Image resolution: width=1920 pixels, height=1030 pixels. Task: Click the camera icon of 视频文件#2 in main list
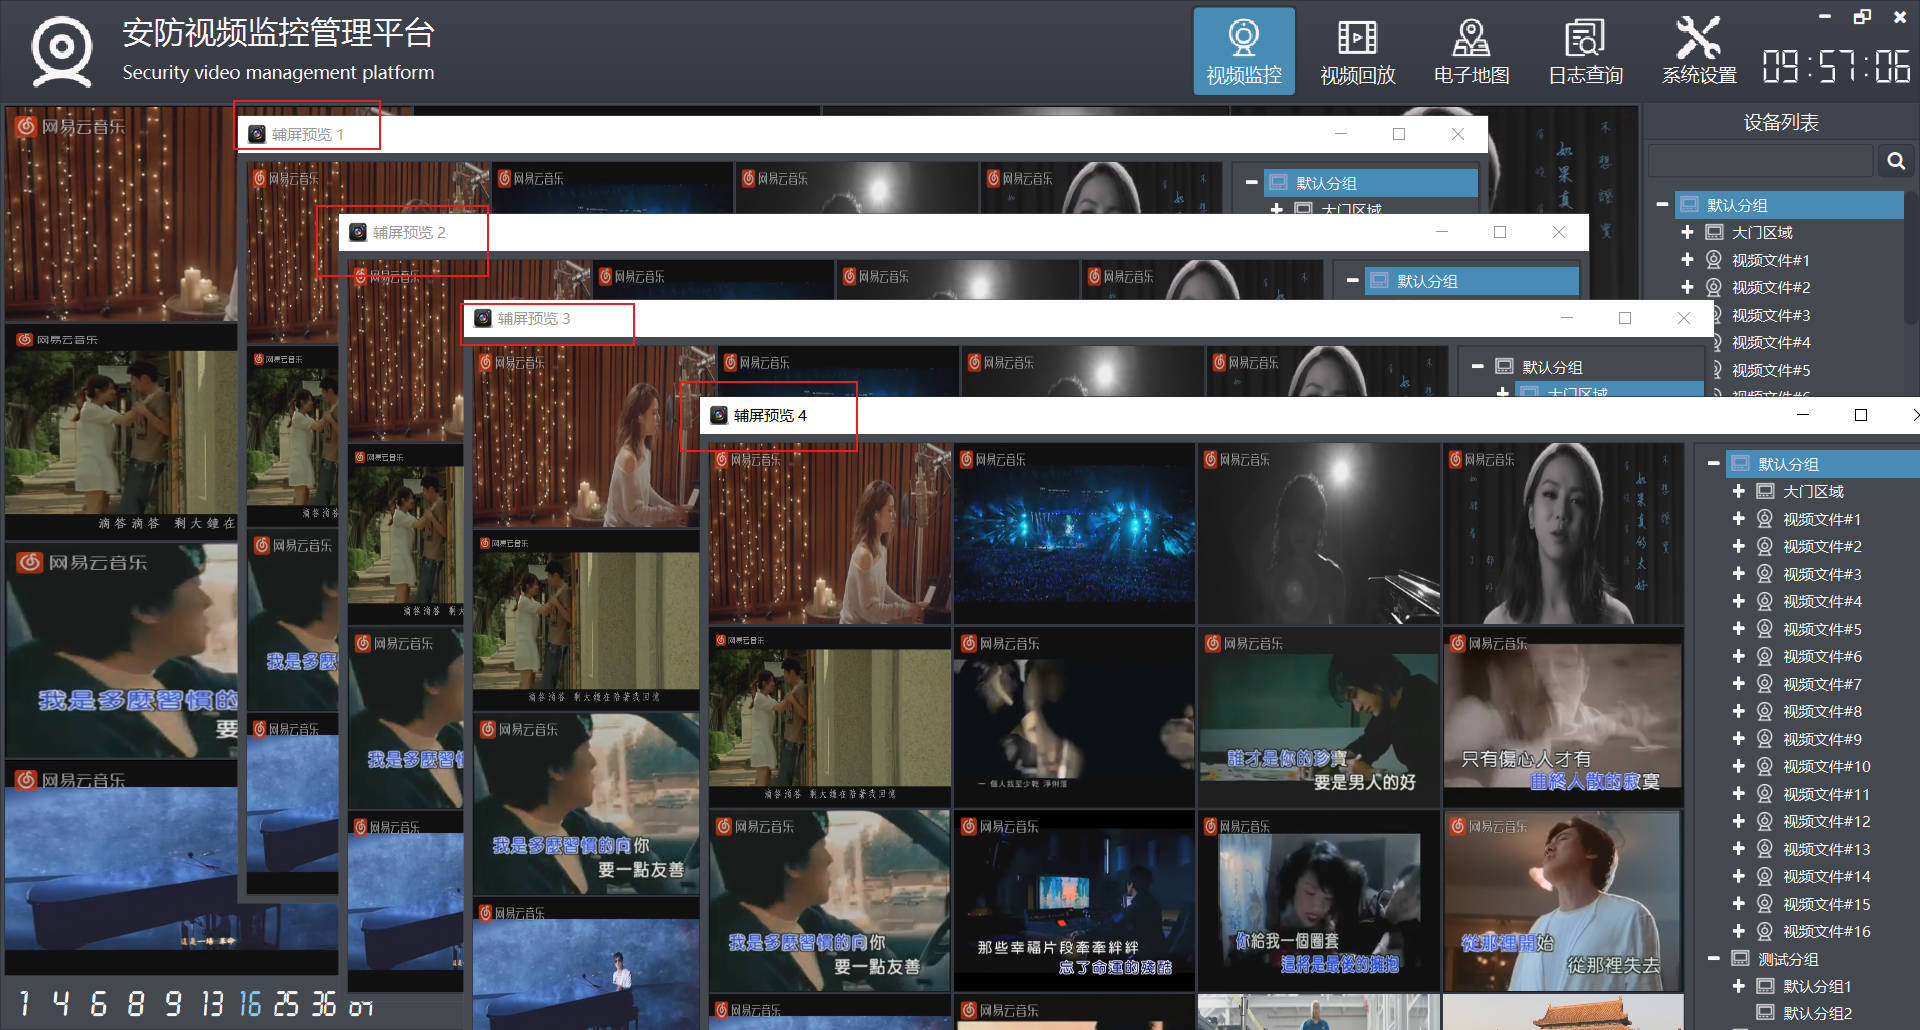(1714, 287)
